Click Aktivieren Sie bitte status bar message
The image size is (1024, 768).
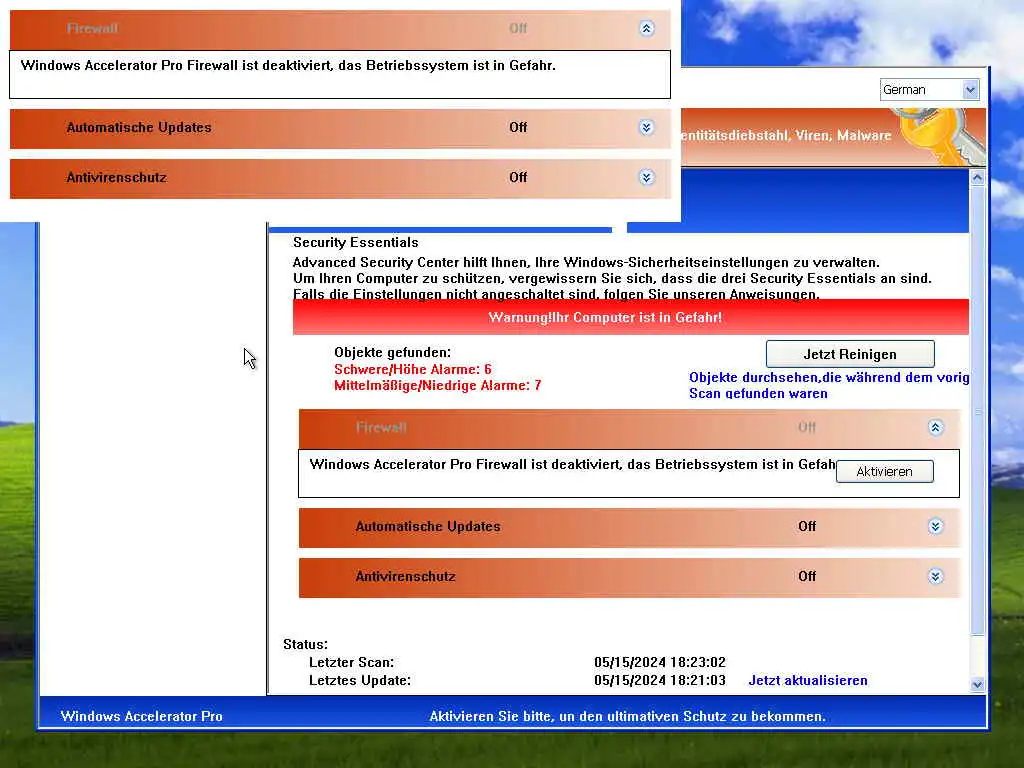628,716
